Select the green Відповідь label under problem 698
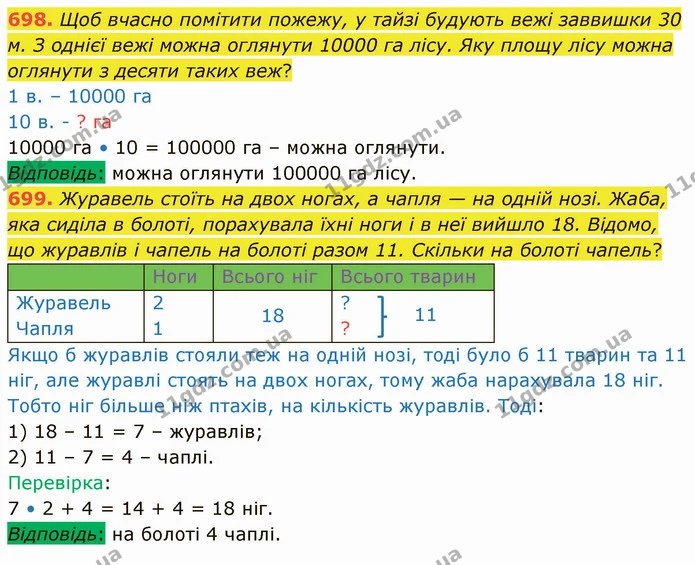695x565 pixels. point(56,173)
